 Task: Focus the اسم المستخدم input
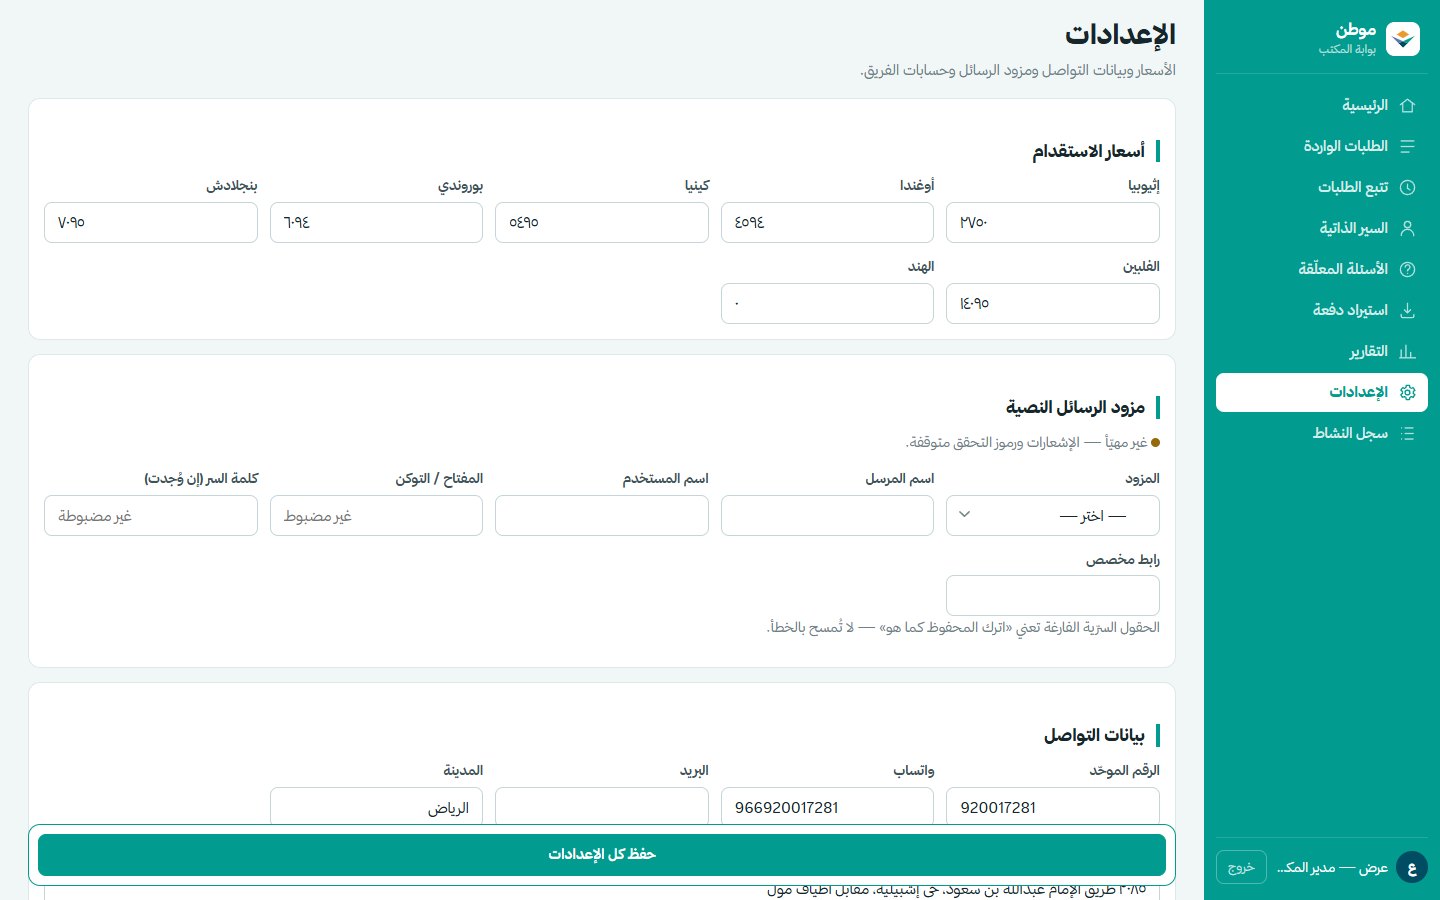coord(602,516)
